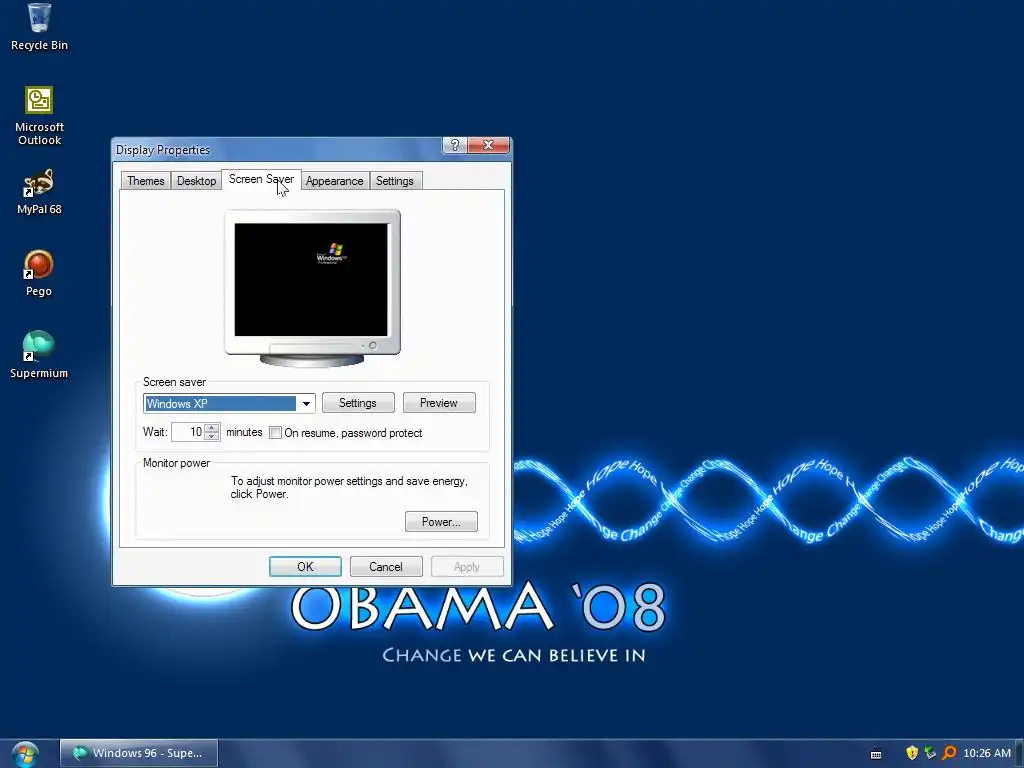Close the Display Properties dialog
Screen dimensions: 1024x768
[x=488, y=145]
